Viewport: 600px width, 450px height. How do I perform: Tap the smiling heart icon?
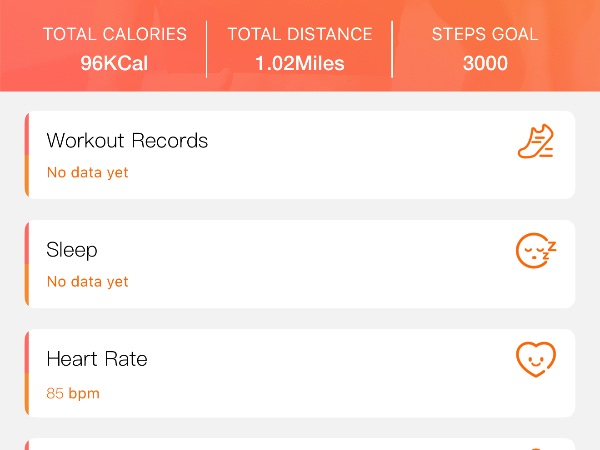[536, 360]
